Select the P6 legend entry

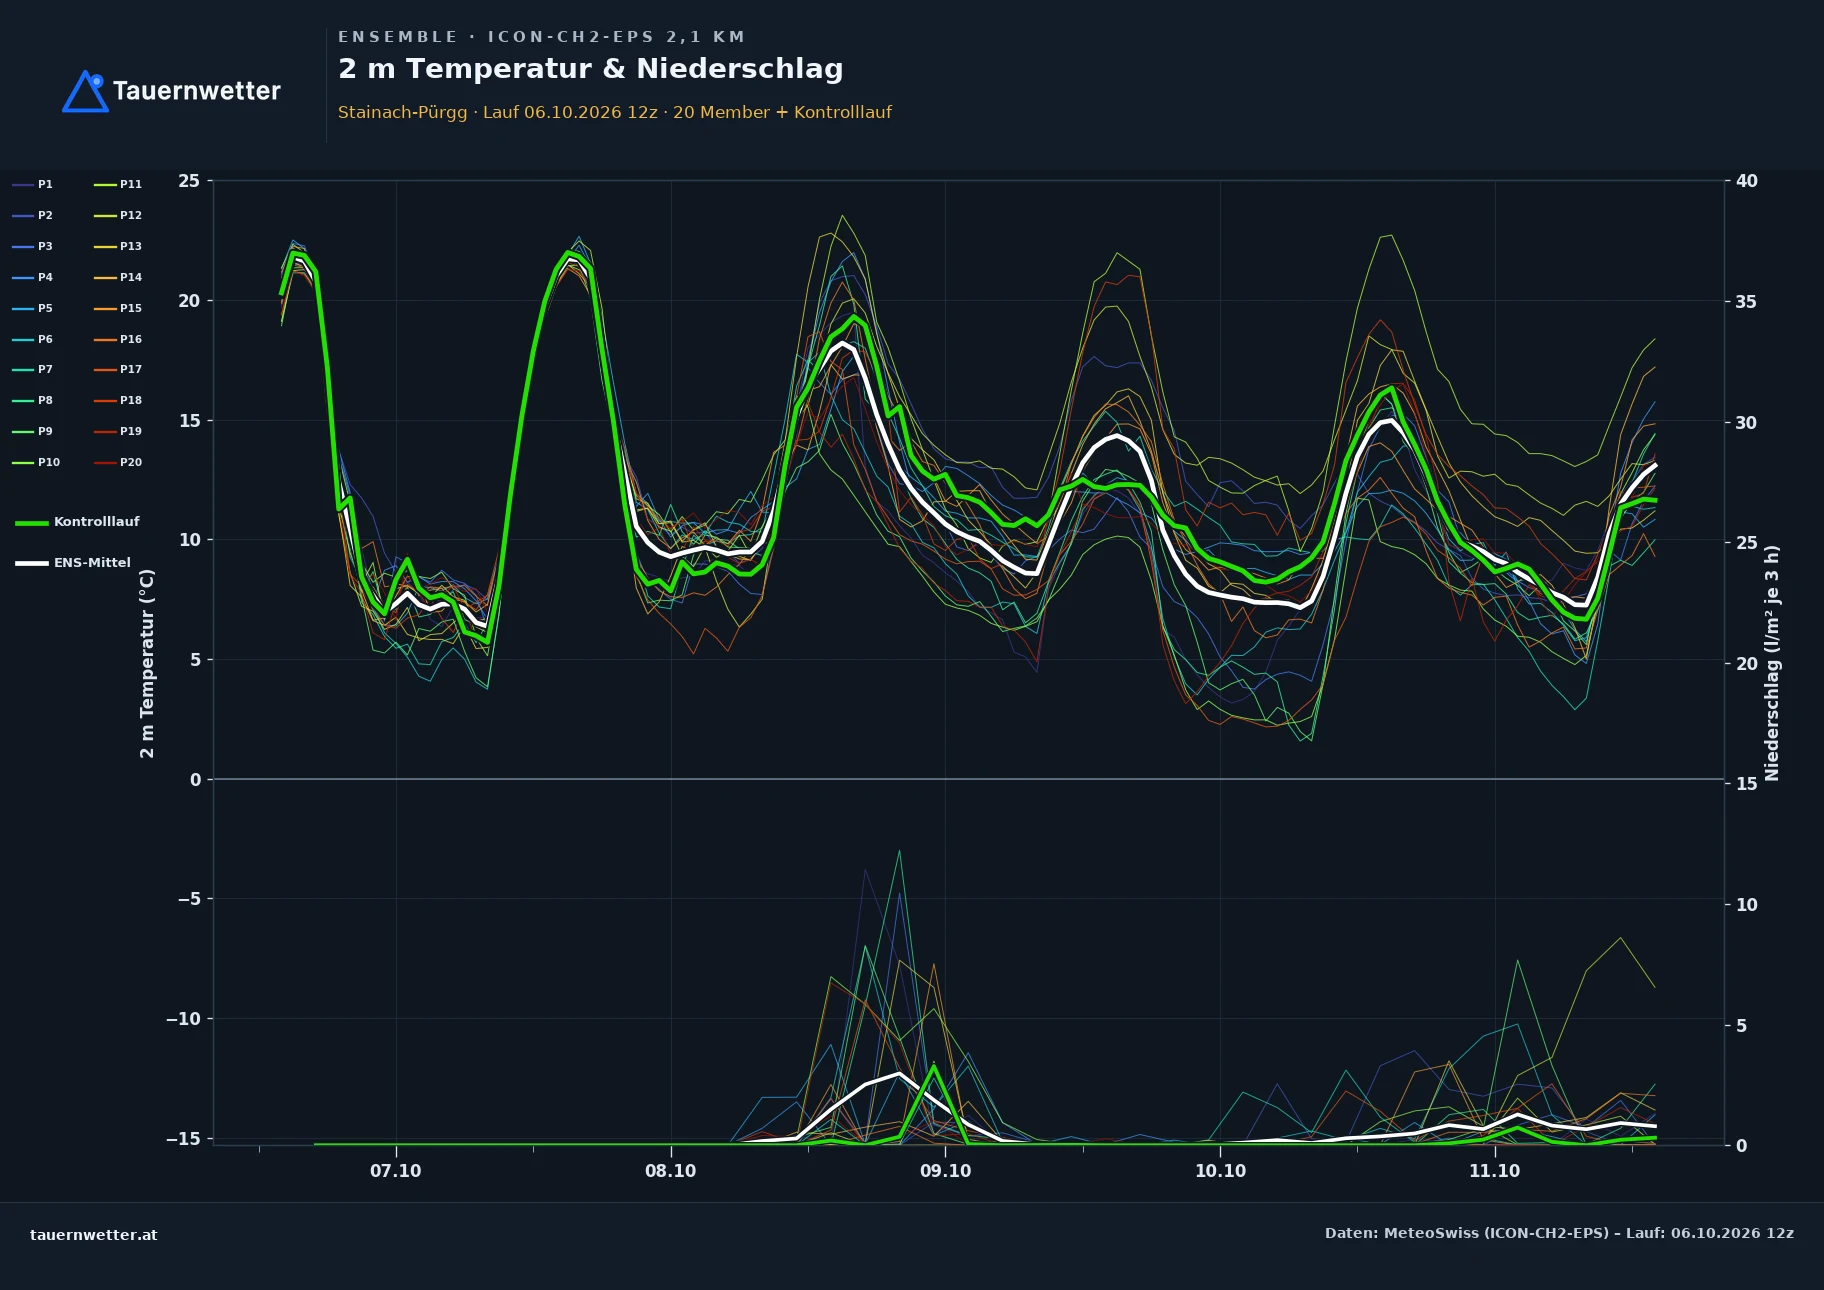(32, 339)
